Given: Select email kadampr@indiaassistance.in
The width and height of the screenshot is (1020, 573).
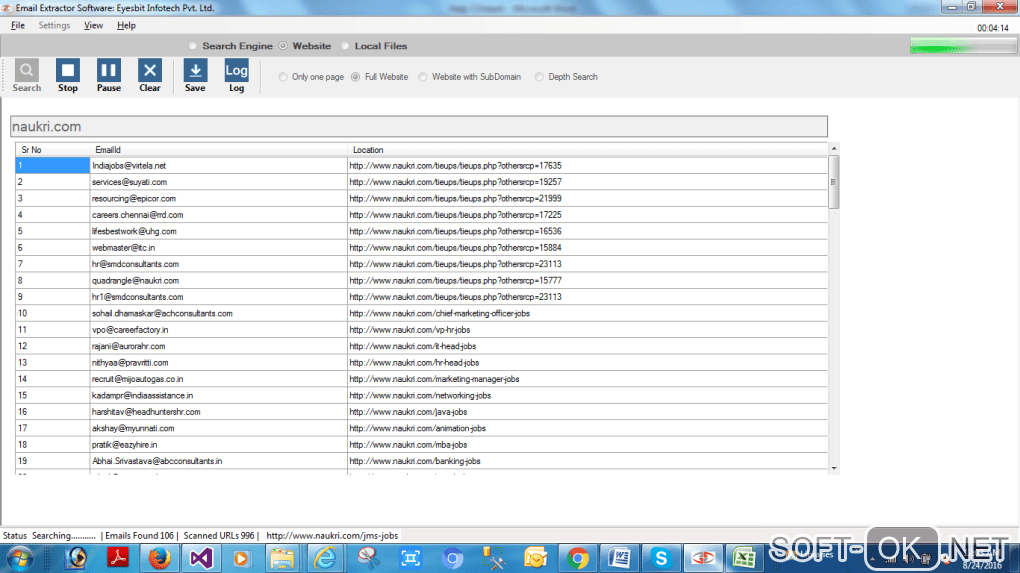Looking at the screenshot, I should point(142,395).
